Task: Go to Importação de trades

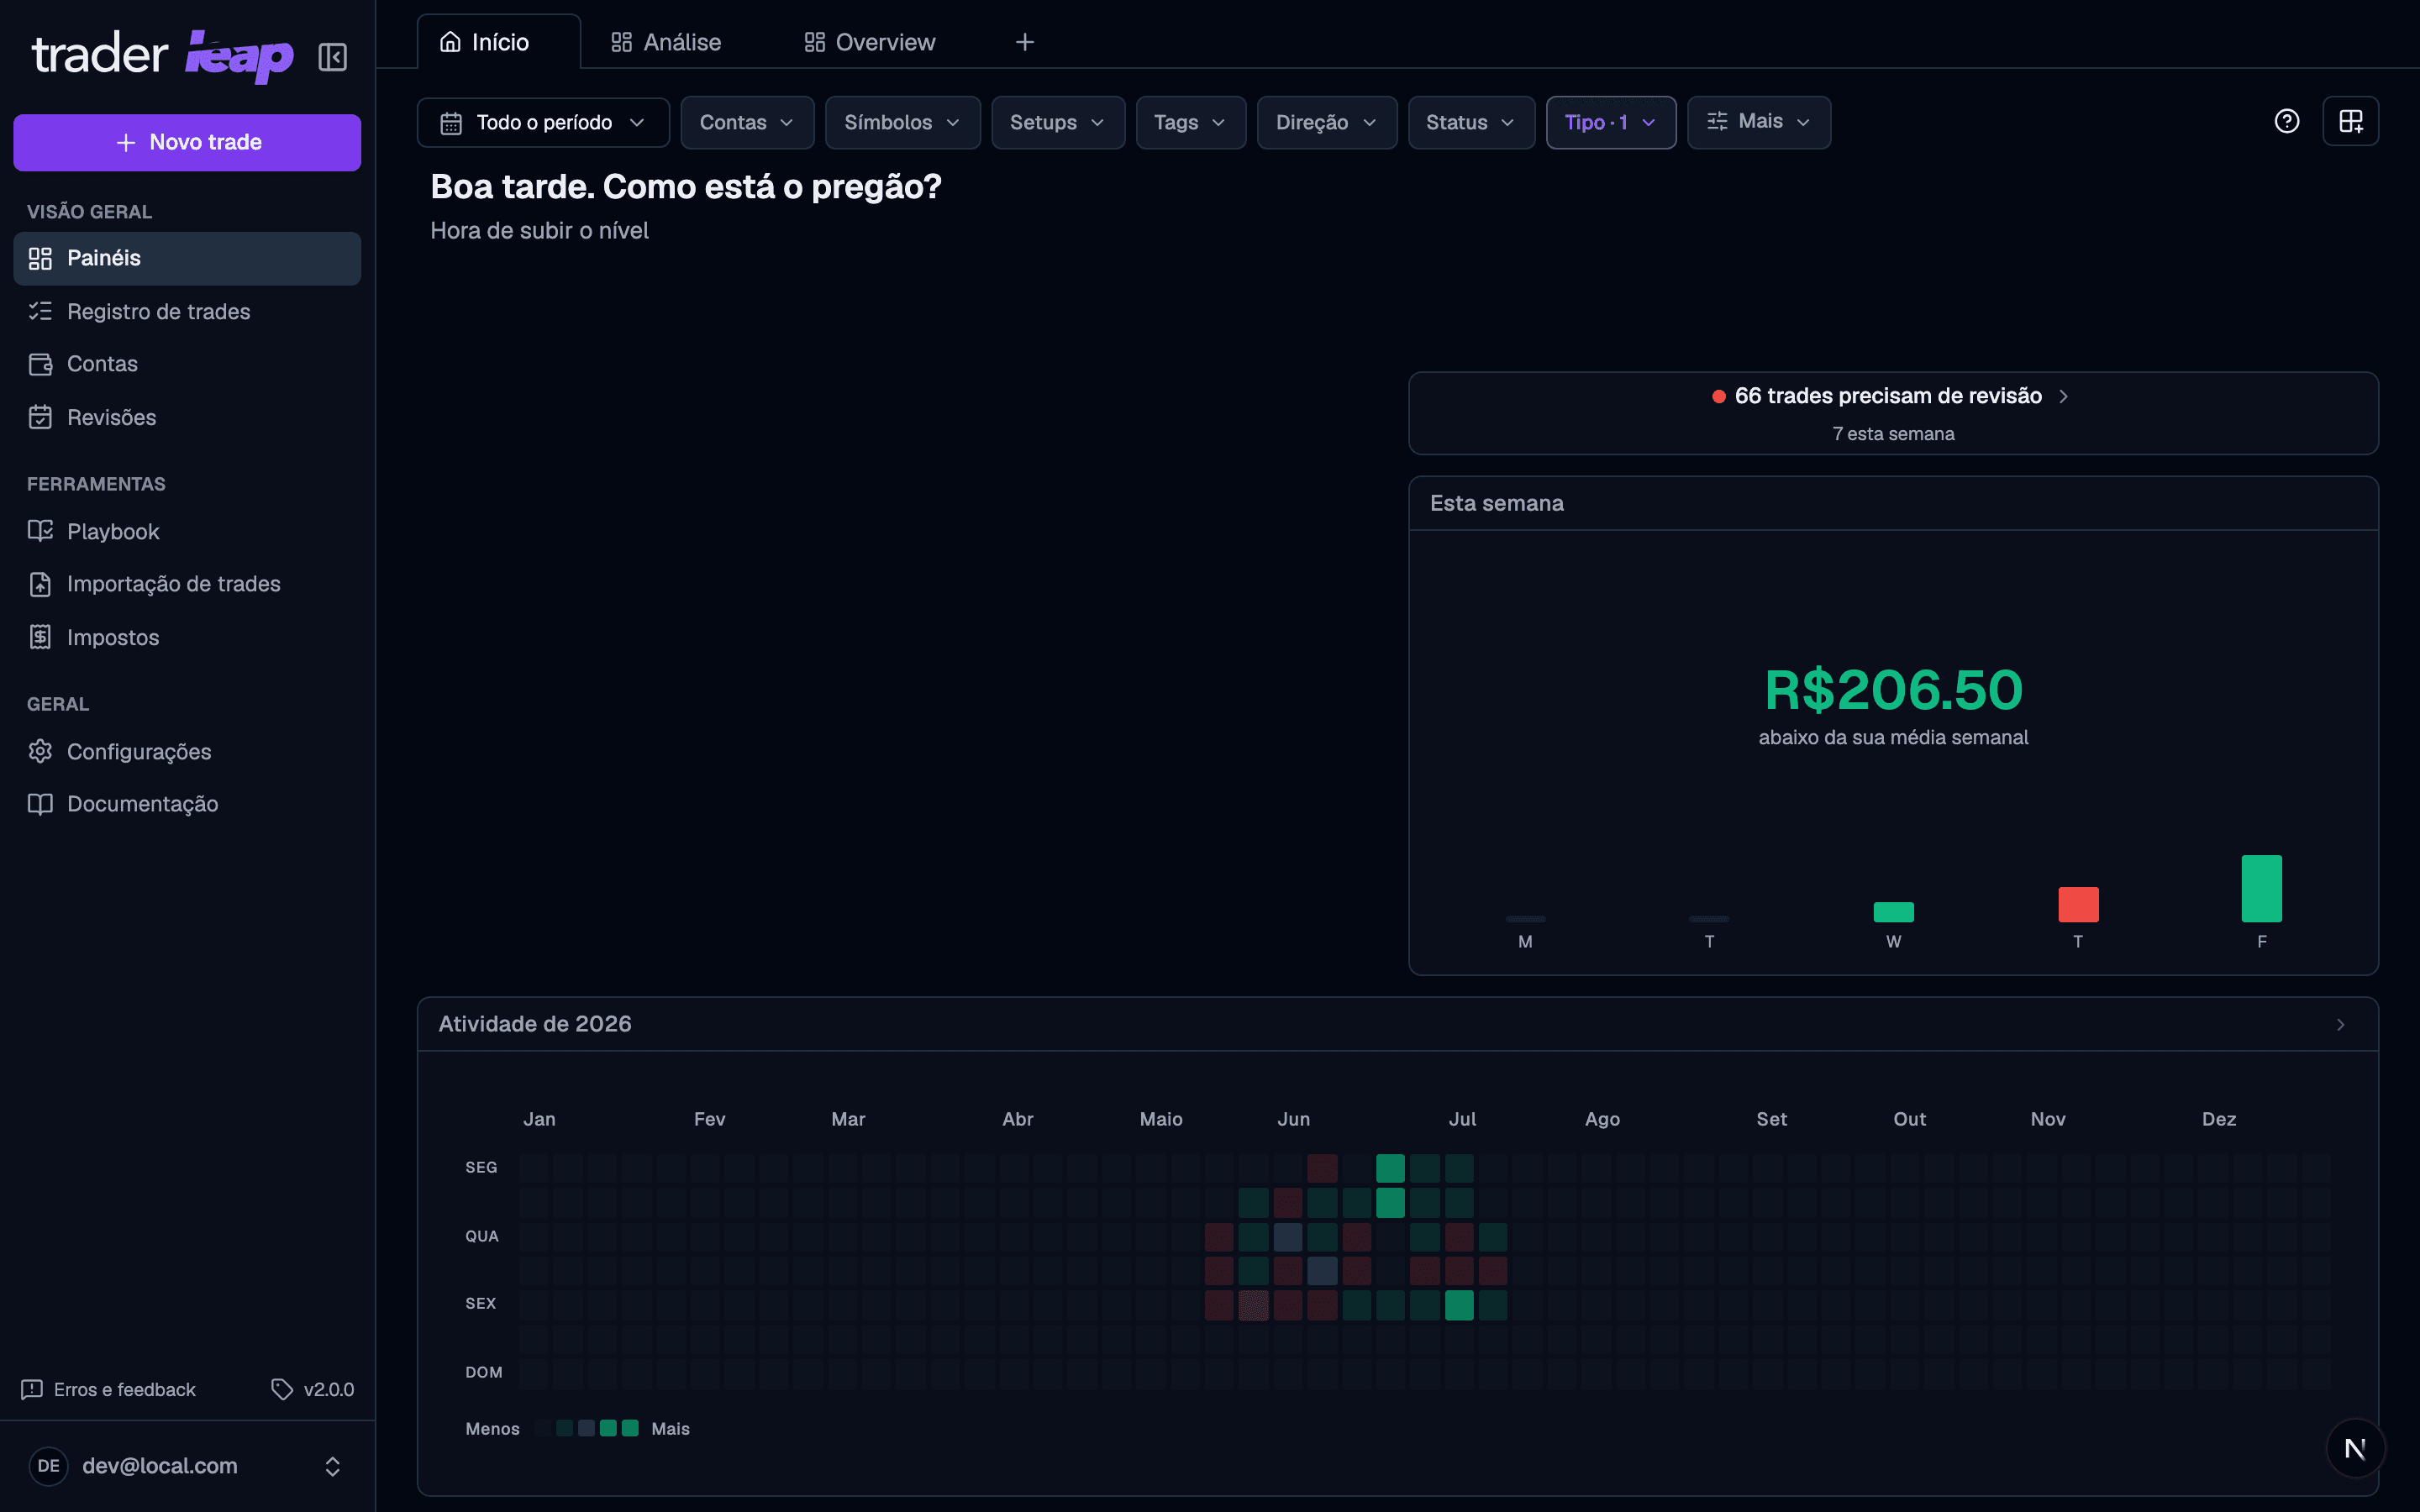Action: point(187,584)
